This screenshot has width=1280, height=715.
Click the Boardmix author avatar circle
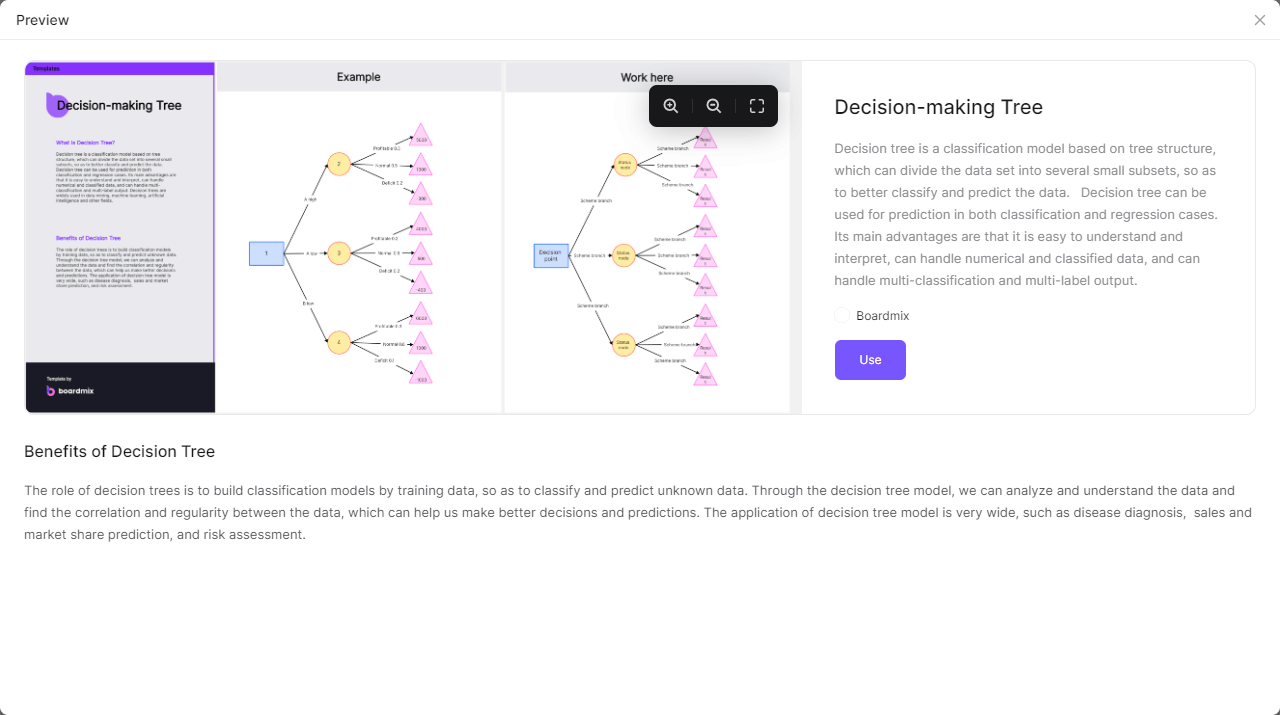pyautogui.click(x=842, y=316)
